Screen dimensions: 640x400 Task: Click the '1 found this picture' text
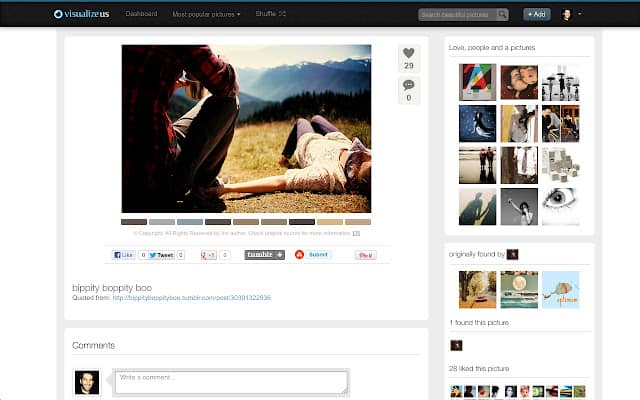[479, 322]
